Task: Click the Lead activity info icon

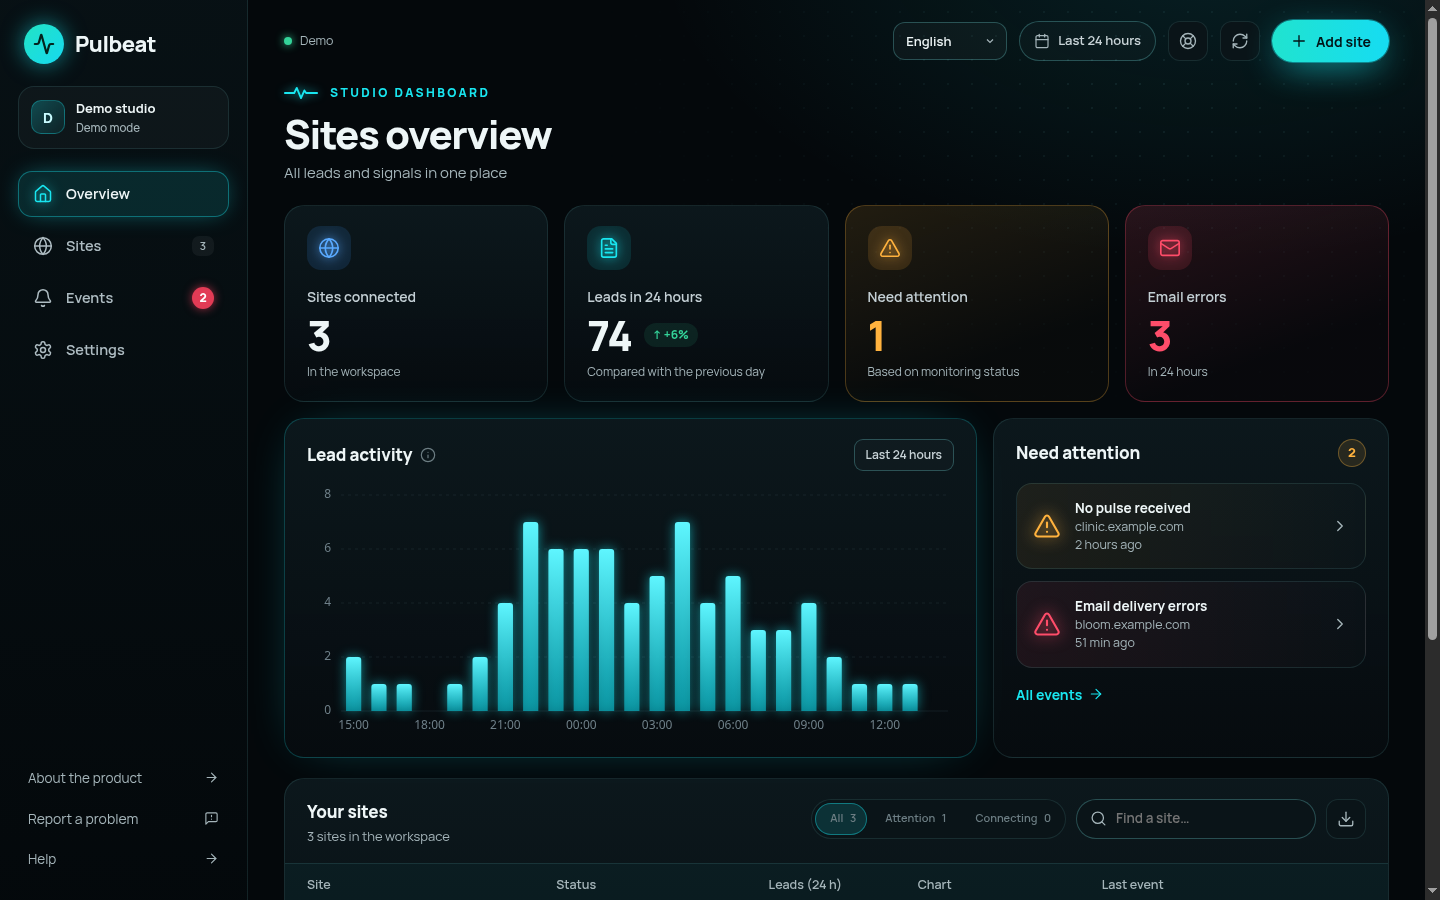Action: (x=428, y=455)
